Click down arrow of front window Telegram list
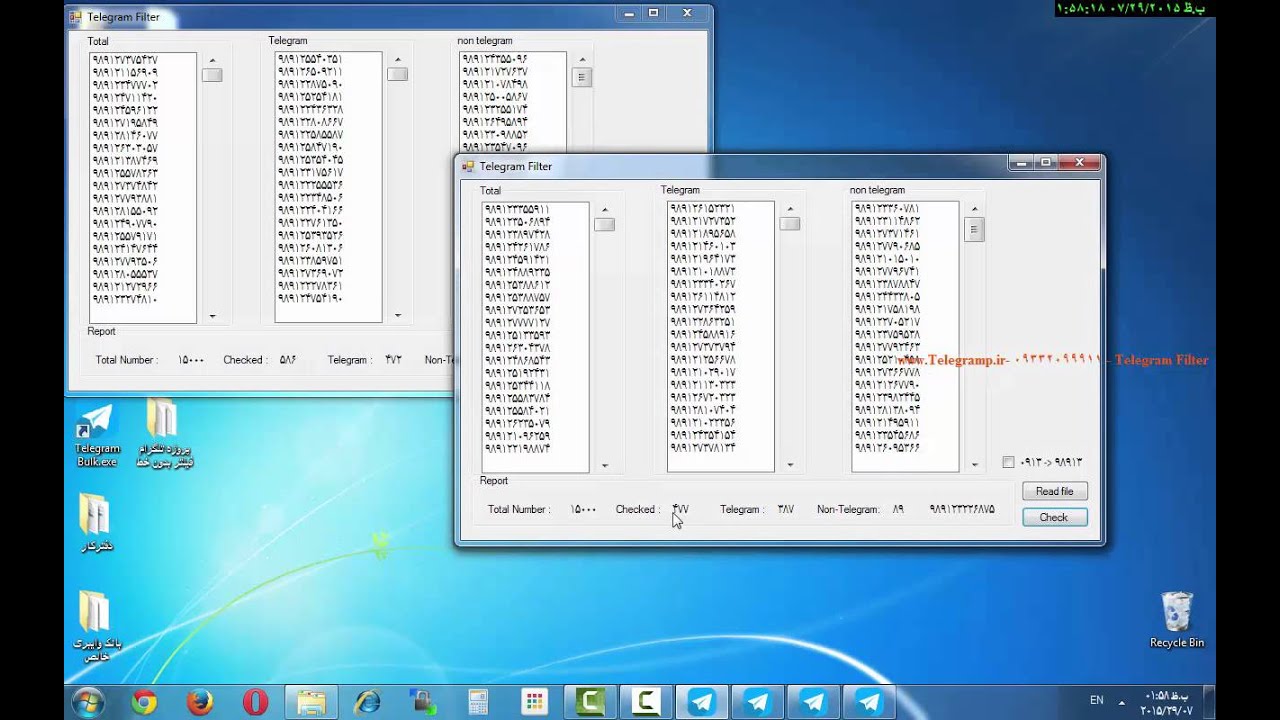Screen dimensions: 1280x720 click(790, 465)
